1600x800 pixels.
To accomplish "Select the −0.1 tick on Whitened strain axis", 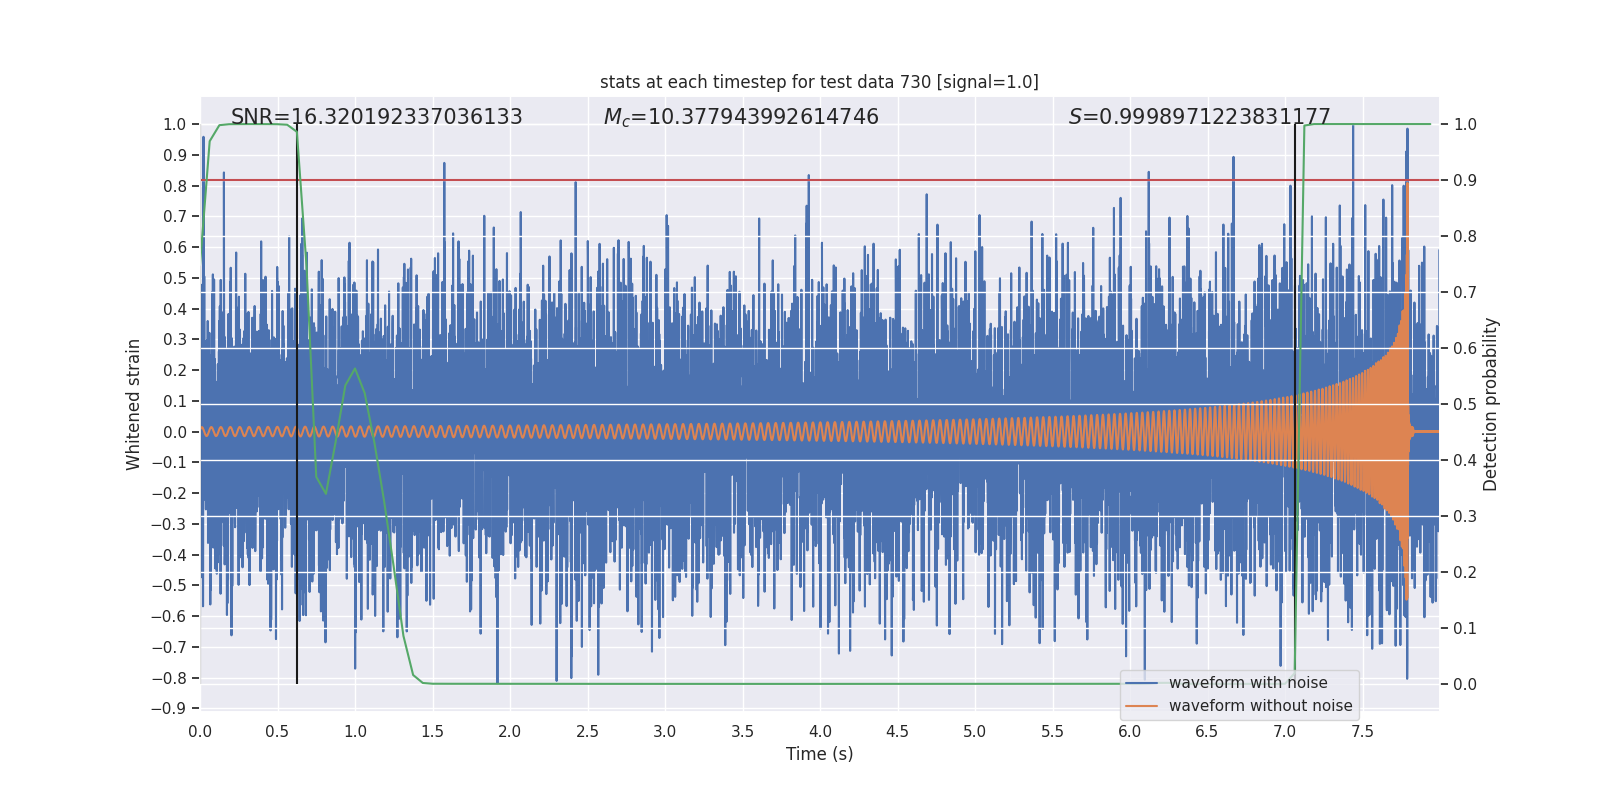I will 169,463.
